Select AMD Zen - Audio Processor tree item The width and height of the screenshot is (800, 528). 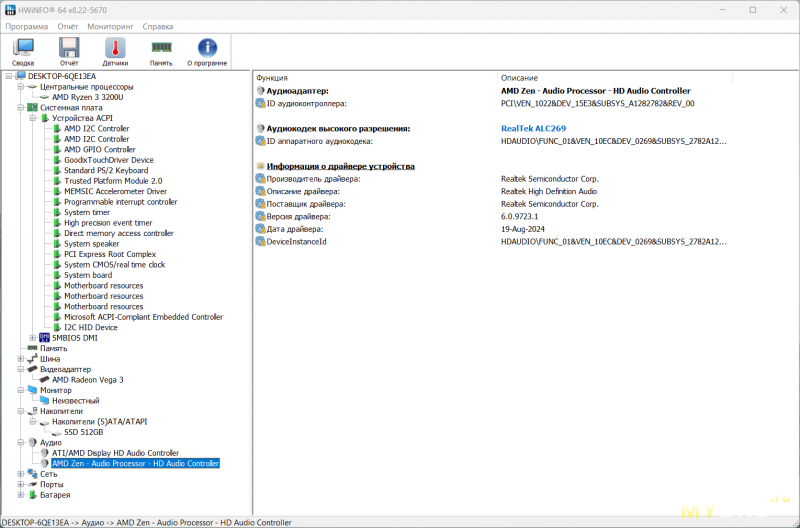click(136, 463)
